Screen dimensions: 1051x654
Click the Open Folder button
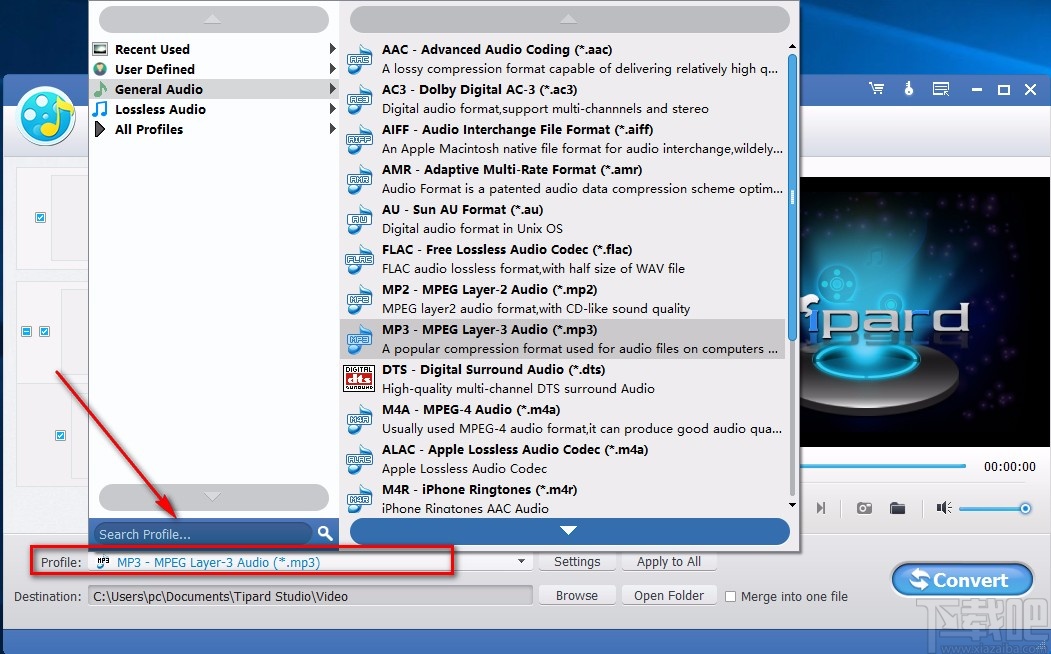(669, 596)
